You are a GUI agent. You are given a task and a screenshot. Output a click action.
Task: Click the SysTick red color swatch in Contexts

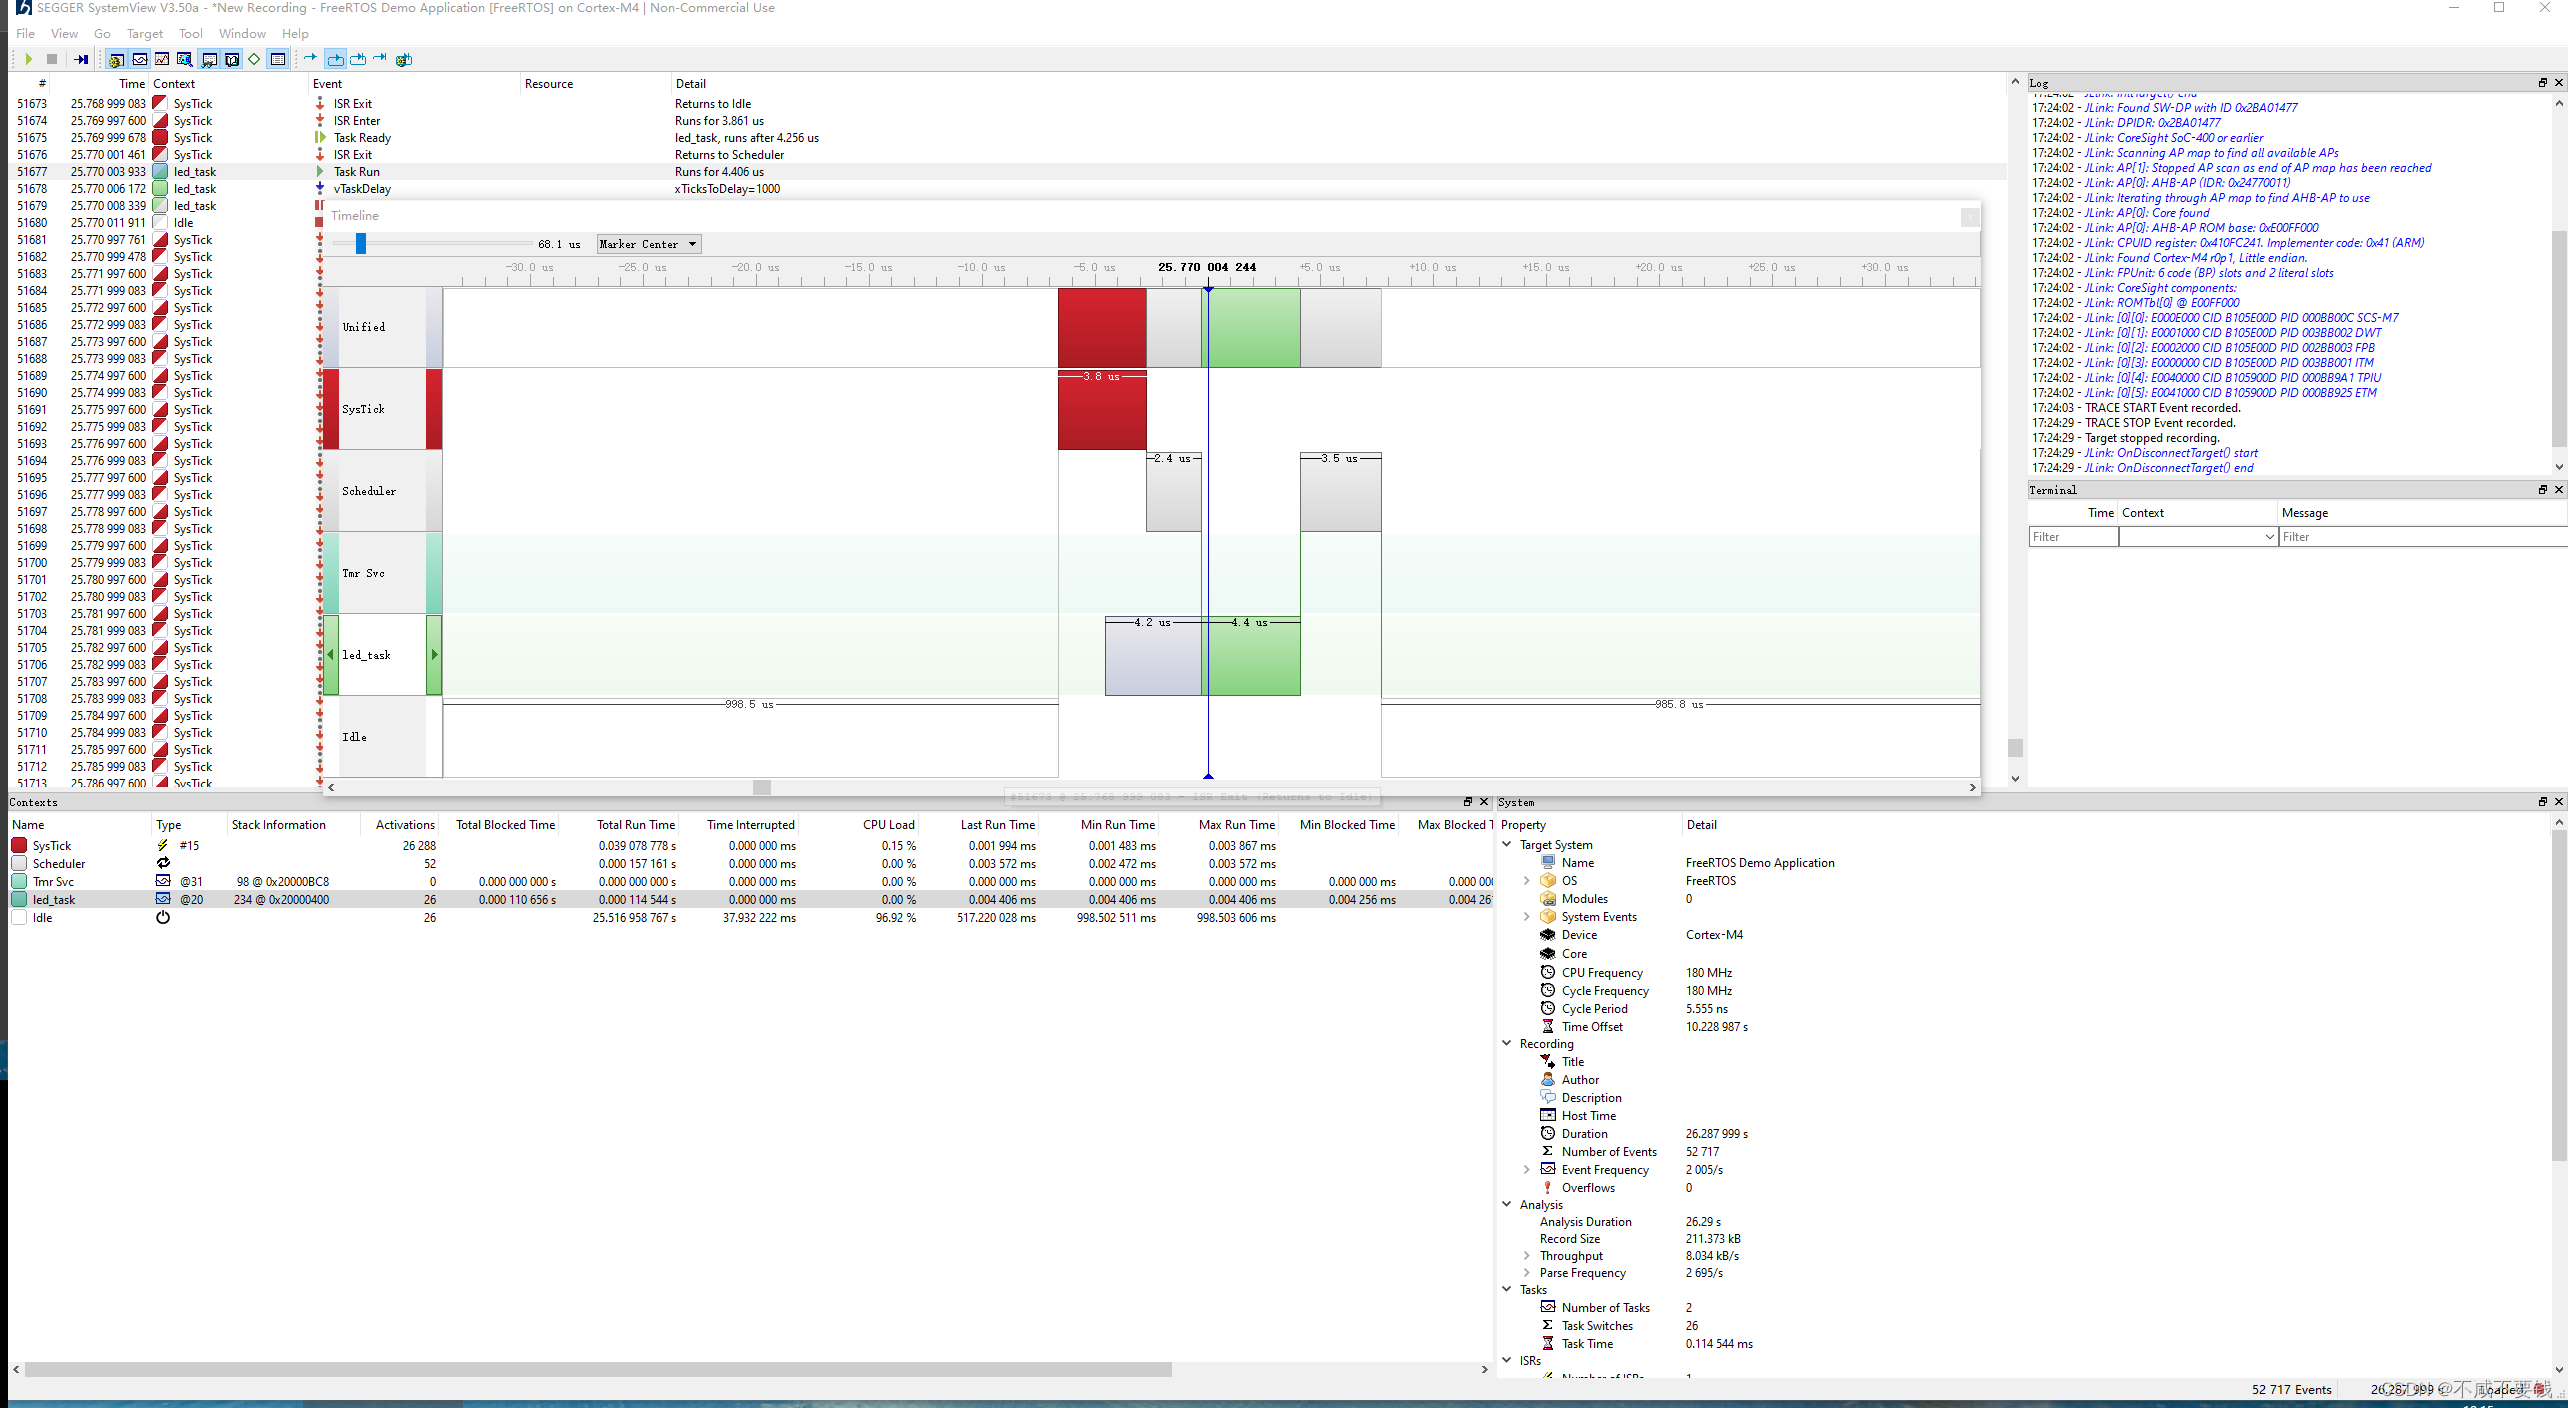19,845
